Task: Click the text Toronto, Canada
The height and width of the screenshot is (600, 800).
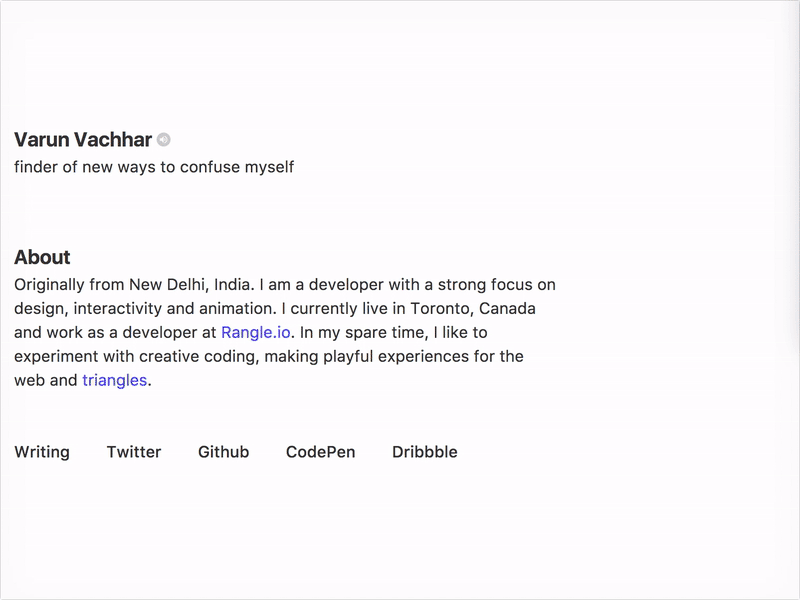Action: (473, 309)
